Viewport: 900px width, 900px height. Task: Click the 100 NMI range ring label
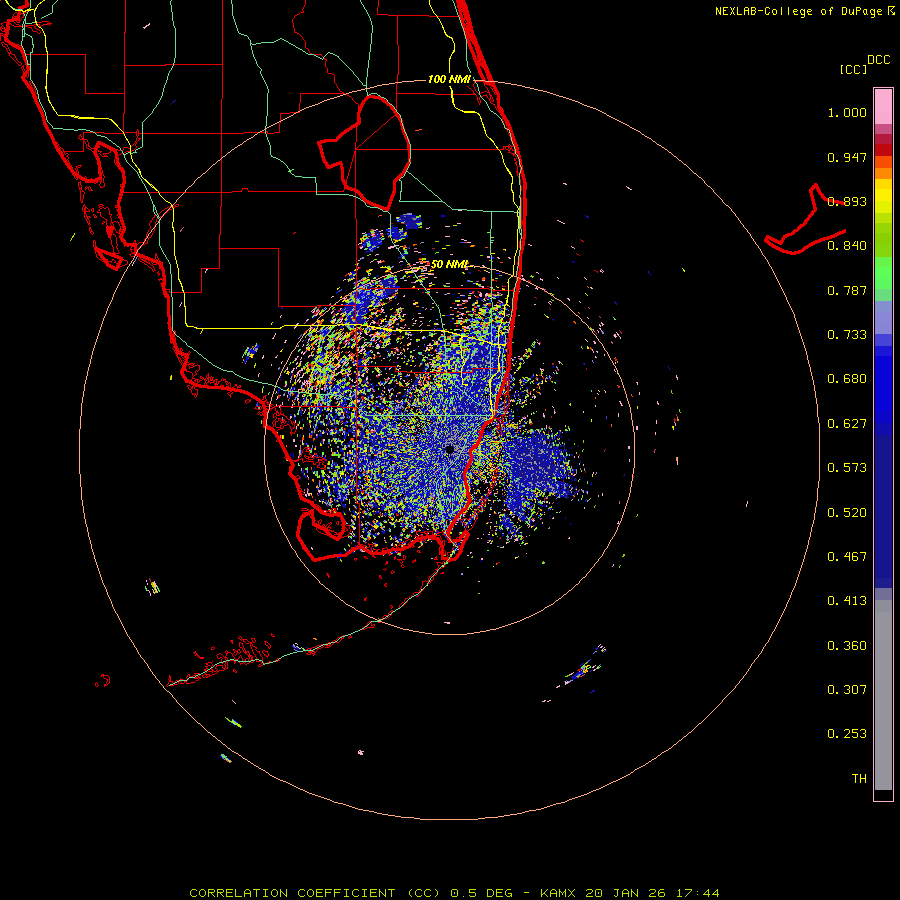point(449,79)
